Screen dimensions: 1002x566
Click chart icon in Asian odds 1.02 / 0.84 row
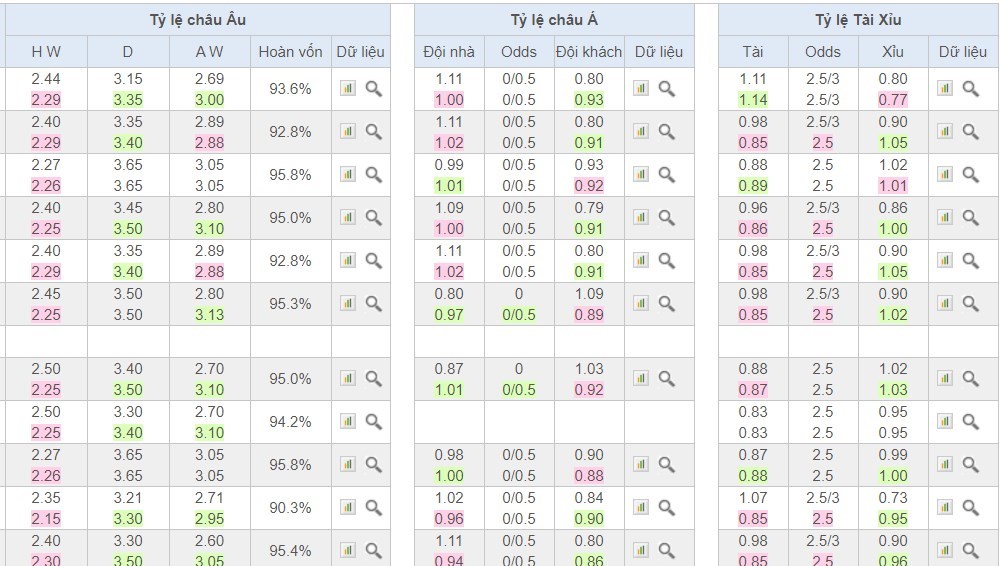coord(641,507)
